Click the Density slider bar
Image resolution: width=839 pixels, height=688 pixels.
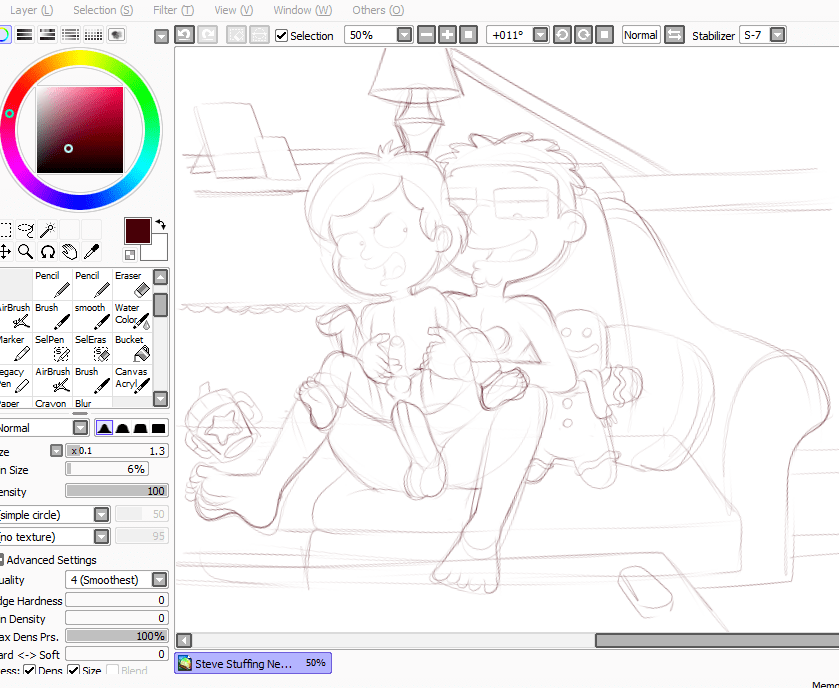click(x=116, y=491)
